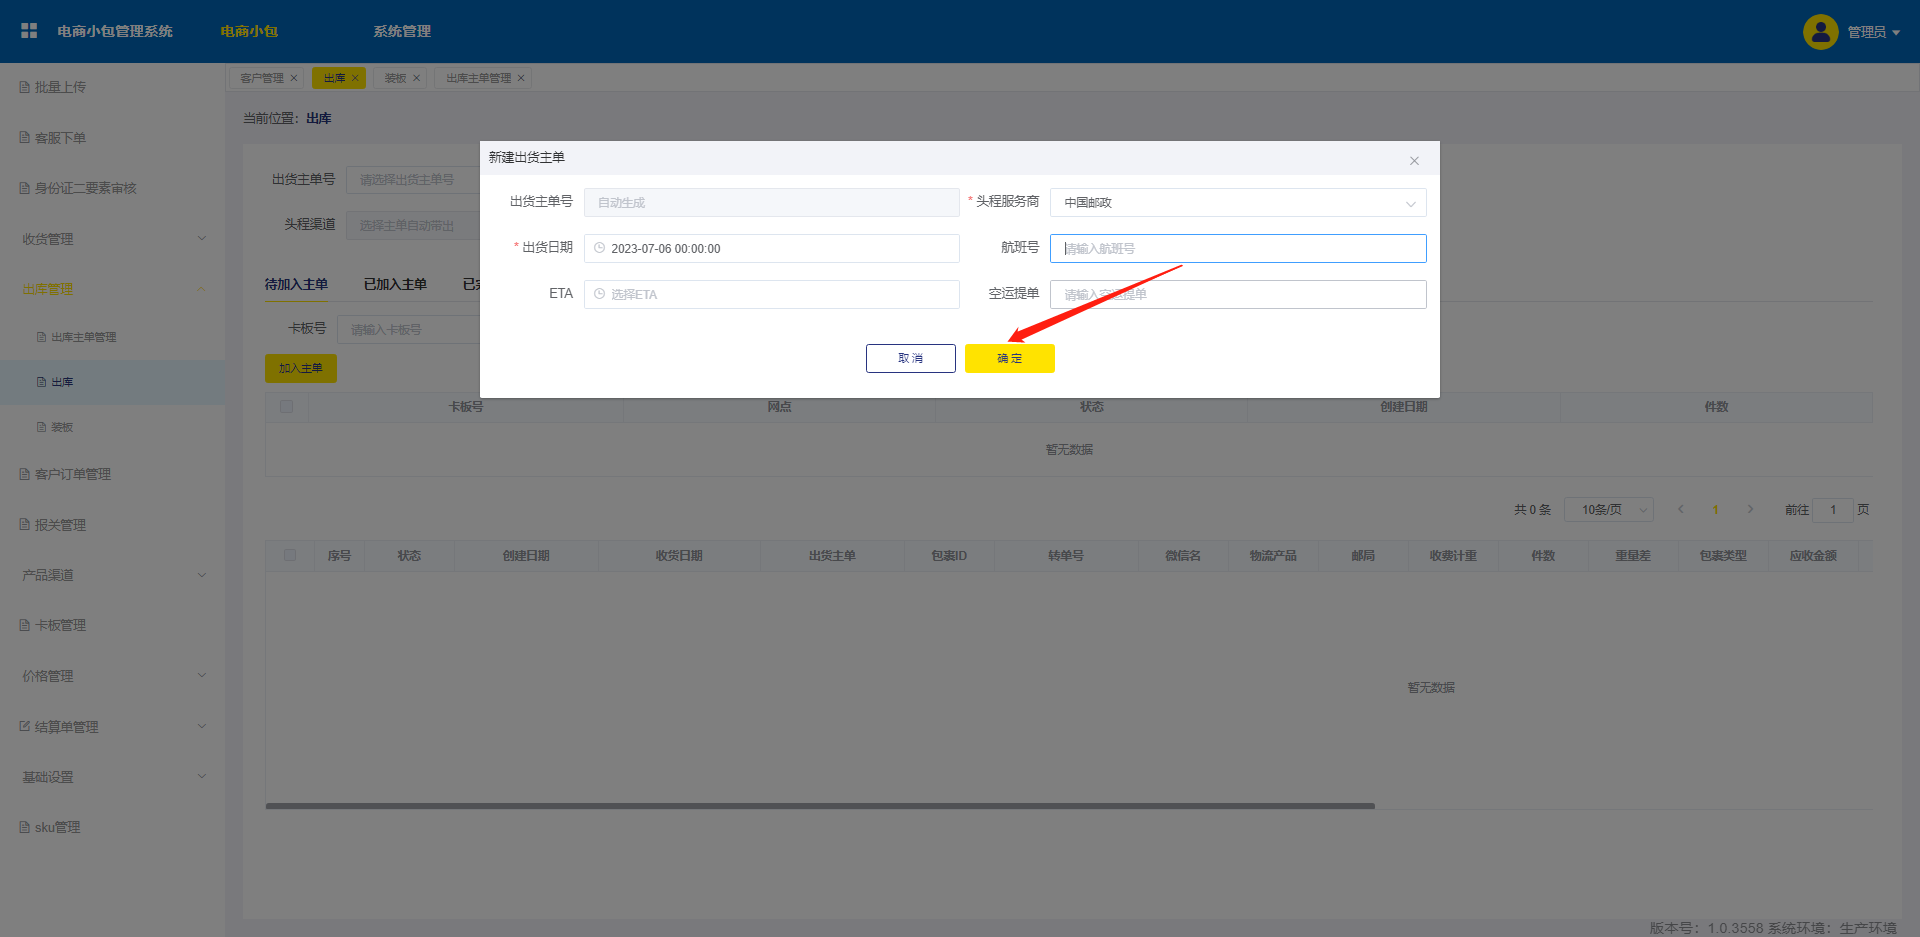
Task: Open the 10条/页 page size dropdown
Action: click(1608, 510)
